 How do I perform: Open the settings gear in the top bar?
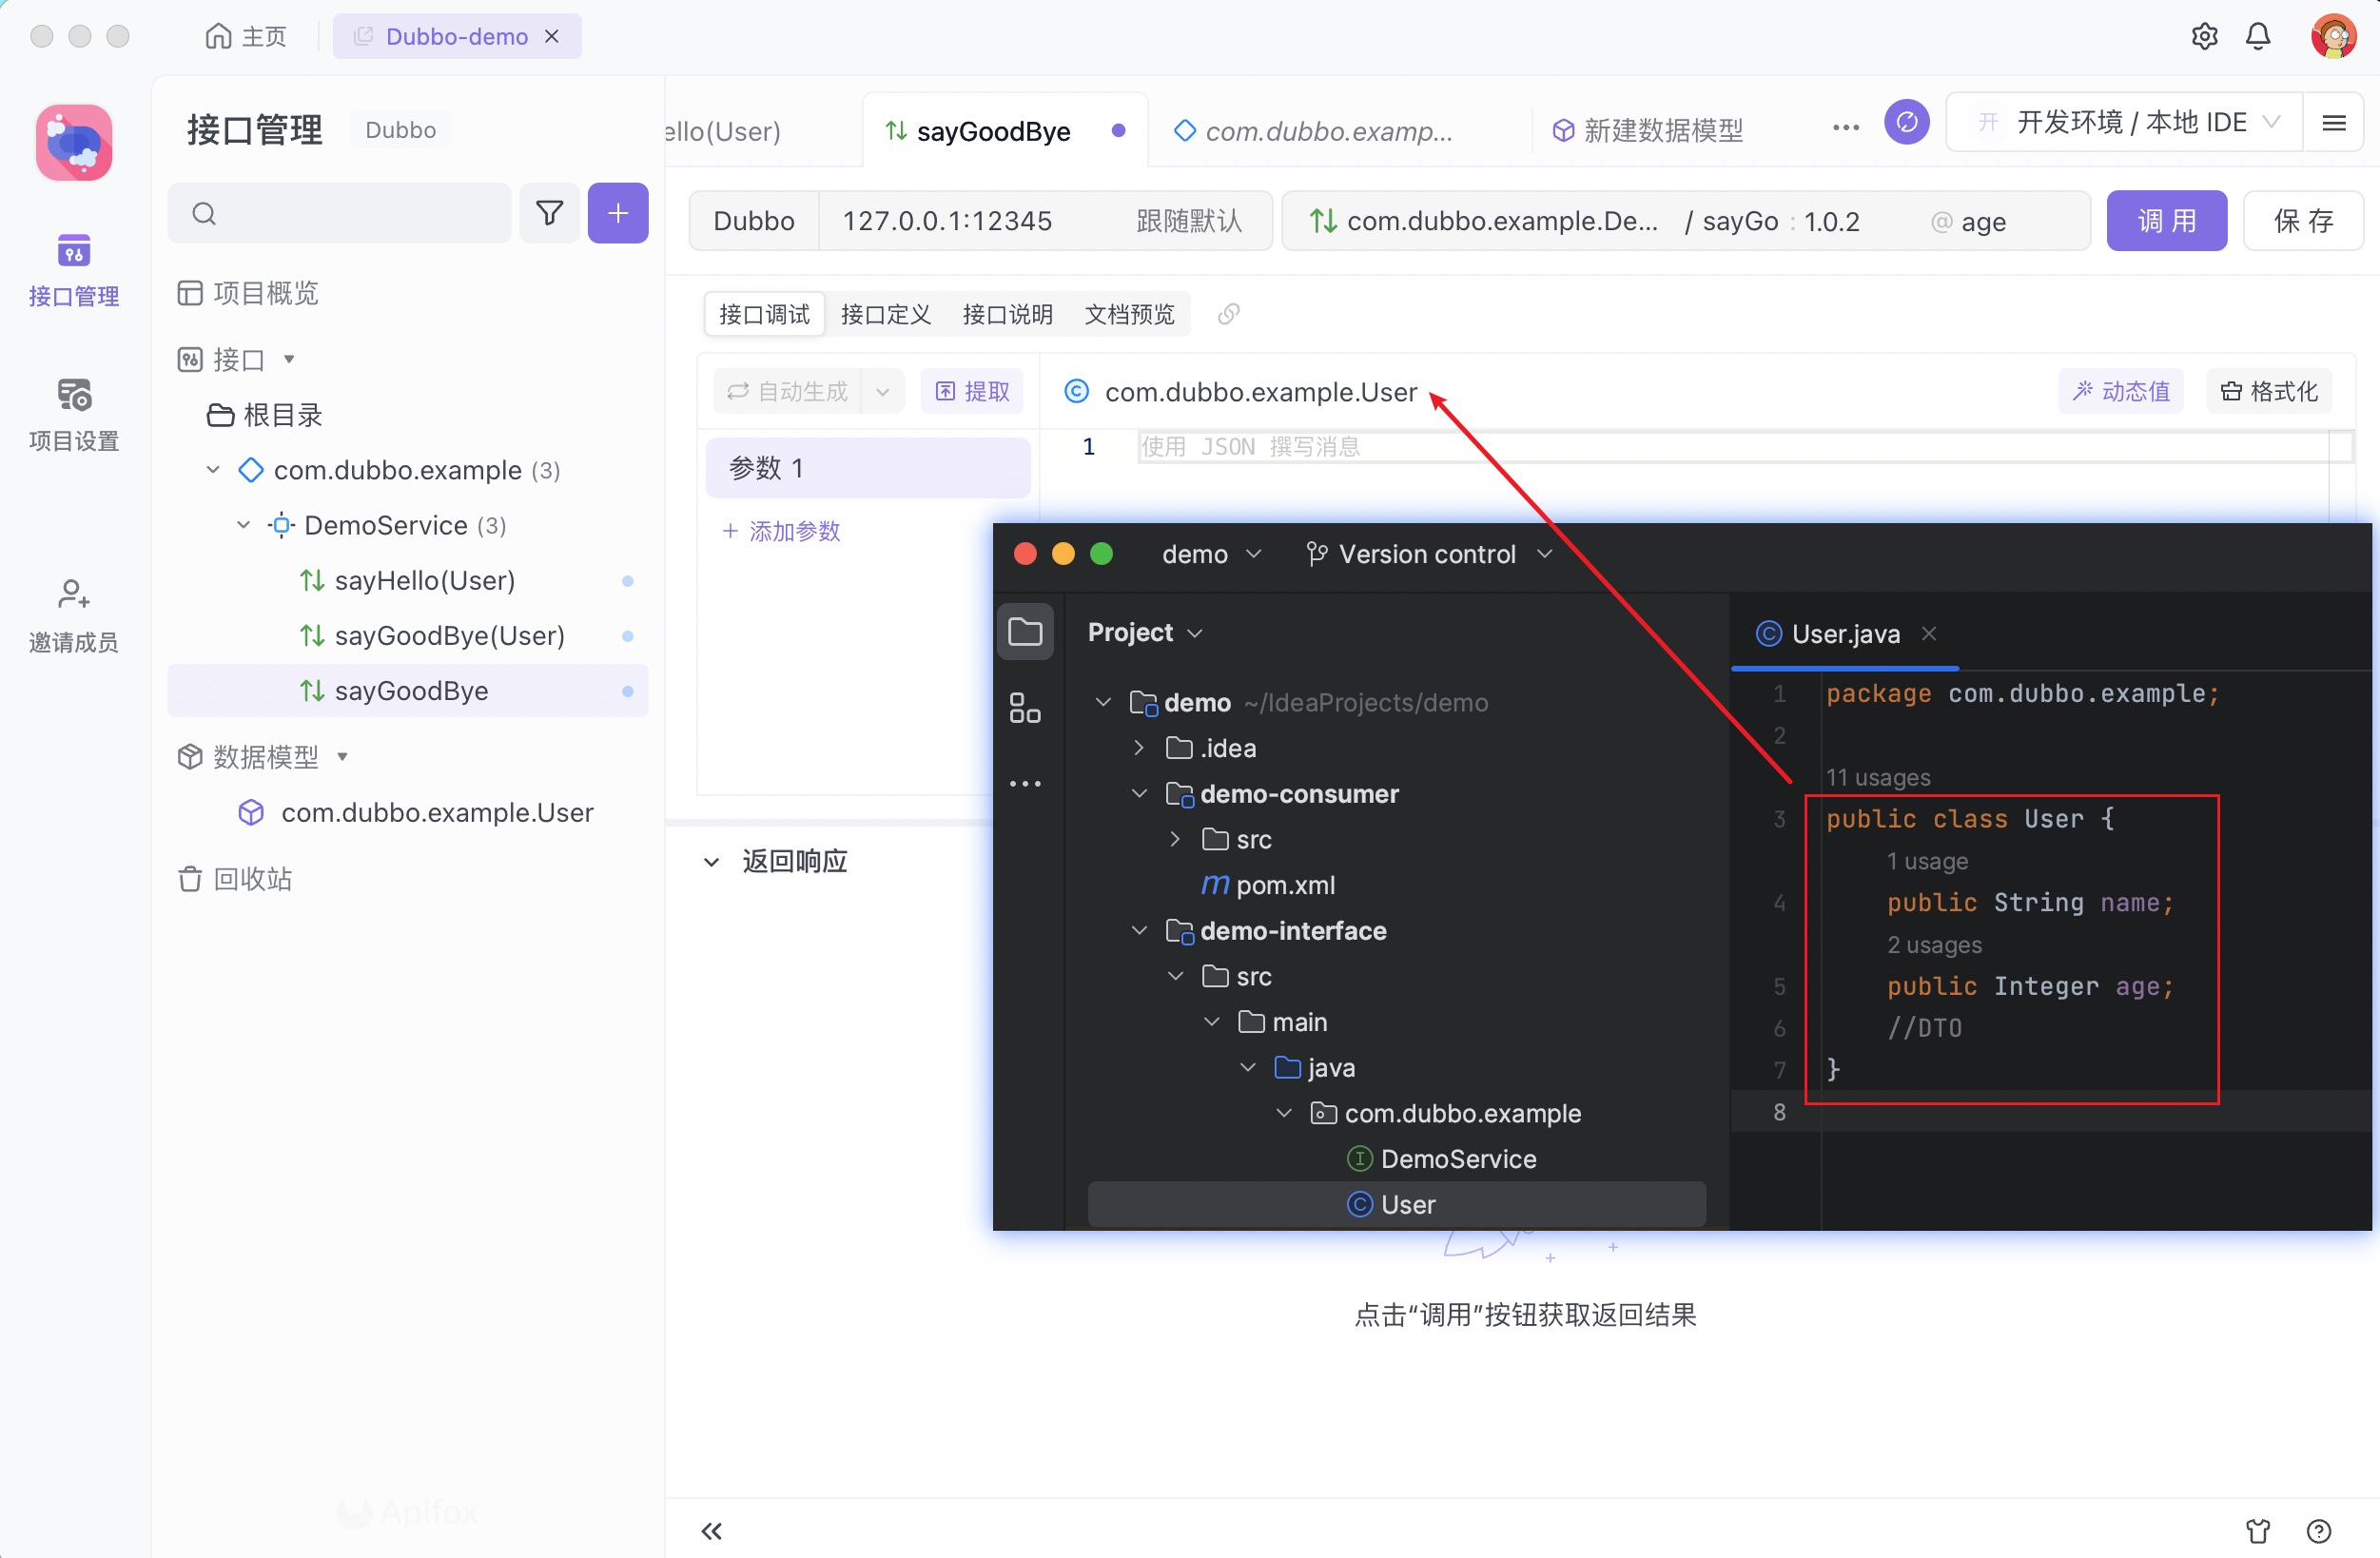(x=2205, y=35)
